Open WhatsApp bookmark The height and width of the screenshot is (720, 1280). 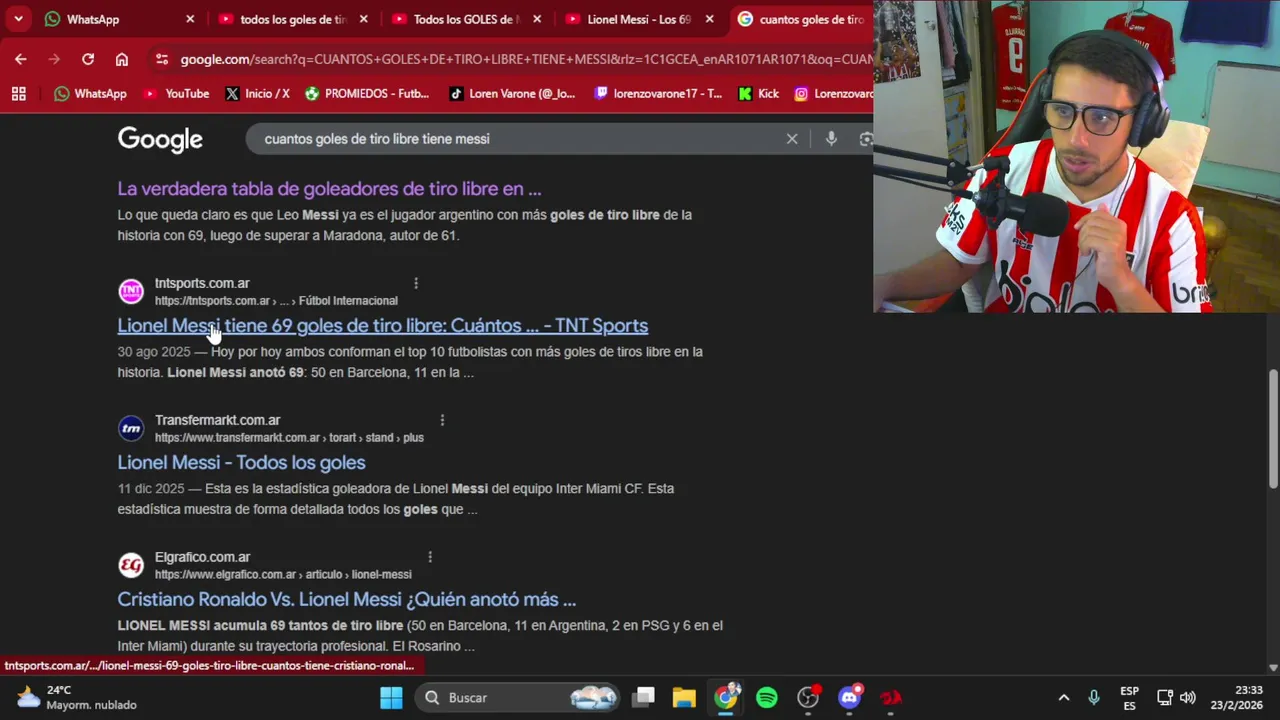click(91, 93)
